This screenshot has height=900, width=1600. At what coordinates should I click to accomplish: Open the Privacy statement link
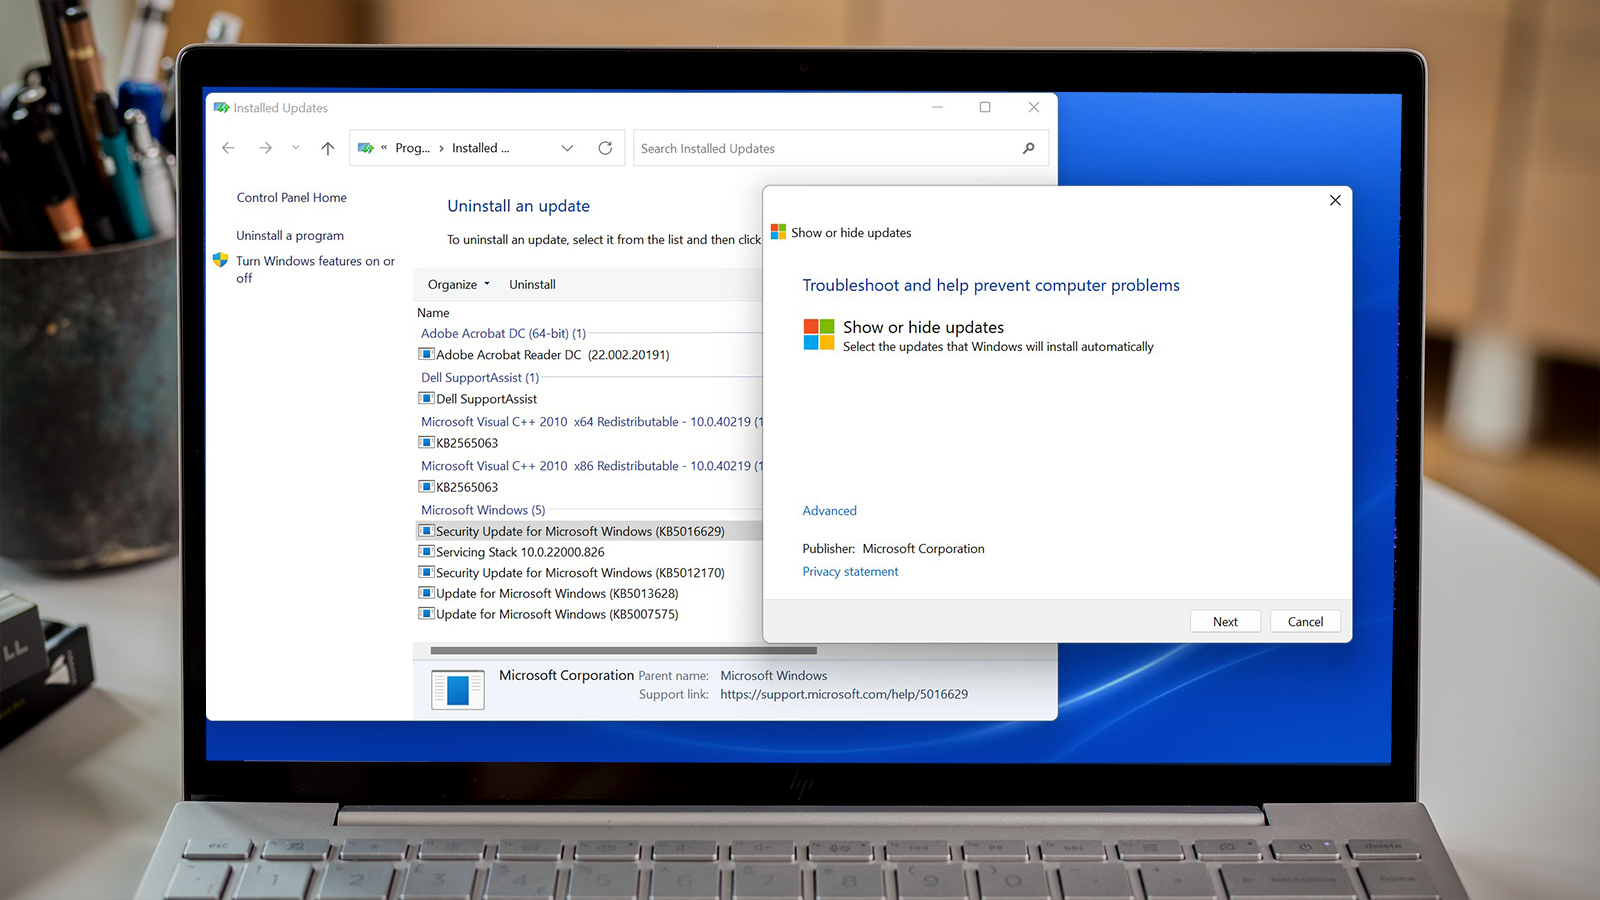coord(850,572)
